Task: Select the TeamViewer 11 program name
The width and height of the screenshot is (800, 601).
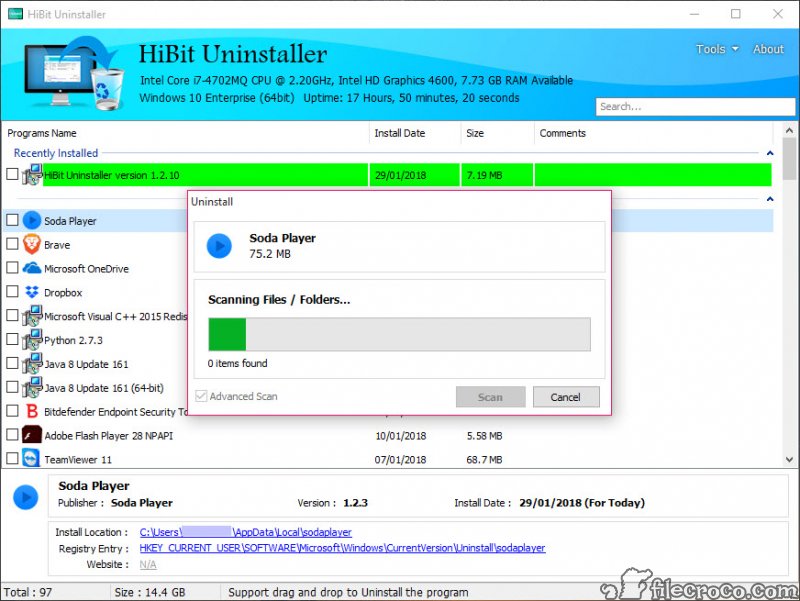Action: tap(78, 460)
